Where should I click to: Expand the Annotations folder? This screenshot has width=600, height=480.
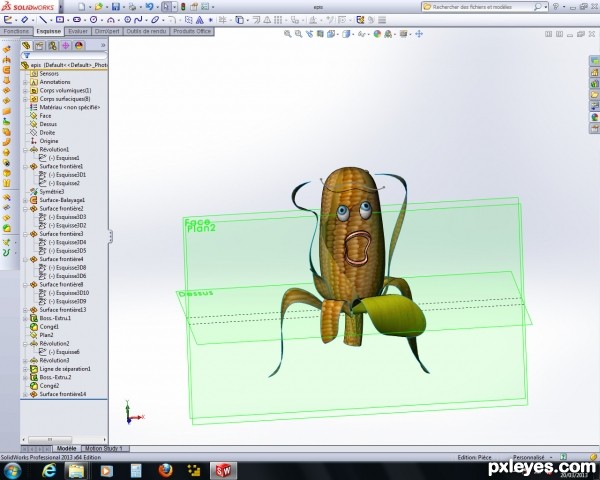tap(25, 82)
